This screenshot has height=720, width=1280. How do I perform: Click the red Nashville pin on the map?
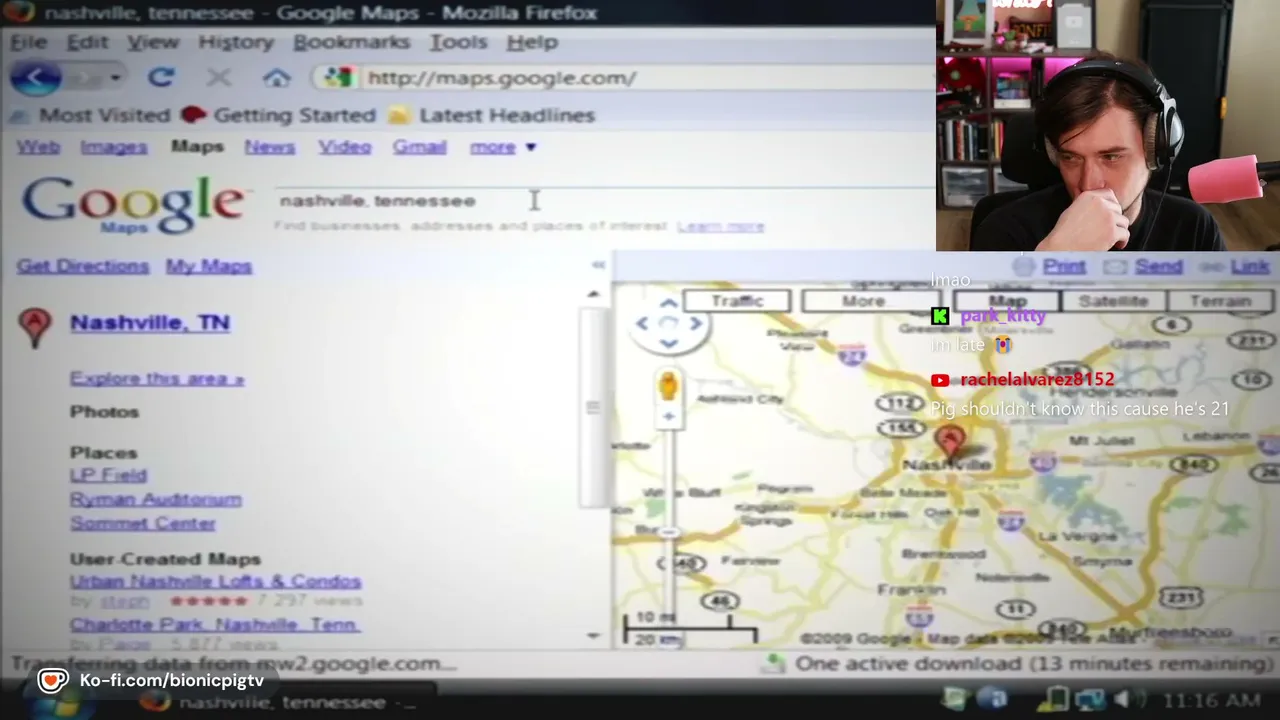(949, 442)
